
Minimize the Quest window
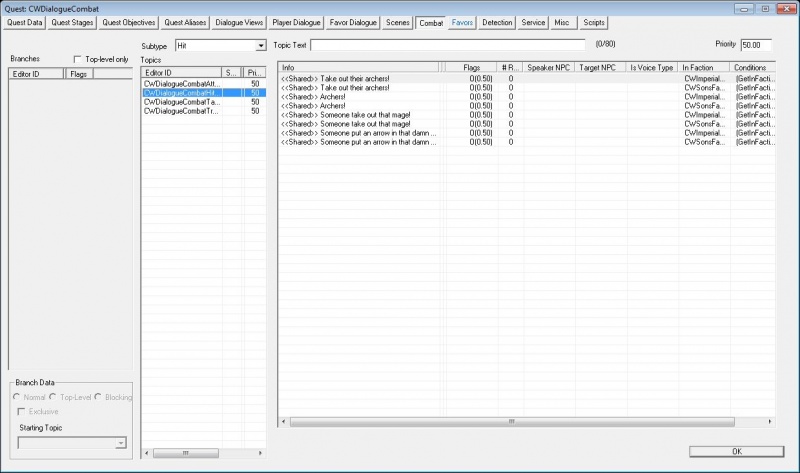tap(744, 9)
